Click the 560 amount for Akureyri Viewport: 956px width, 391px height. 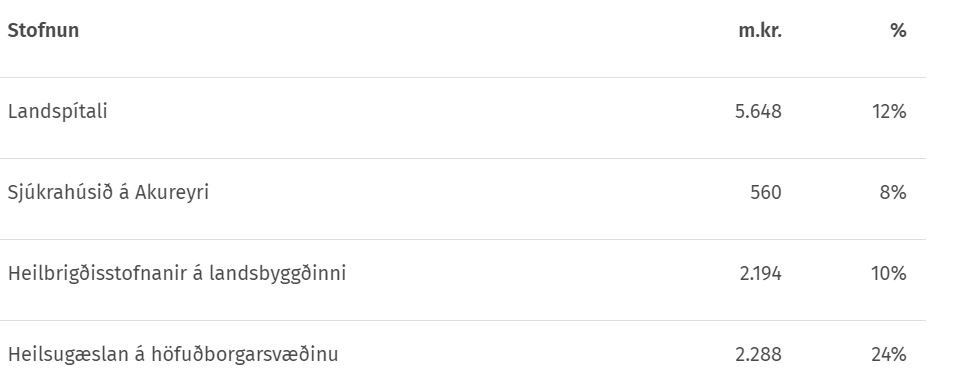click(765, 193)
